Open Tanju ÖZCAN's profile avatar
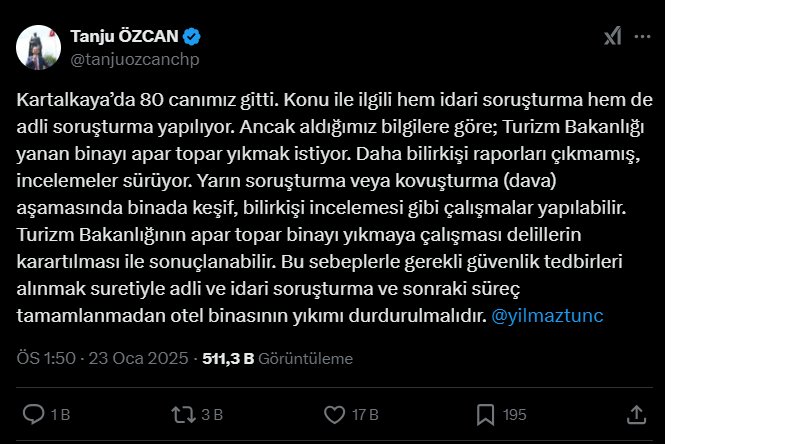The image size is (800, 444). coord(38,47)
